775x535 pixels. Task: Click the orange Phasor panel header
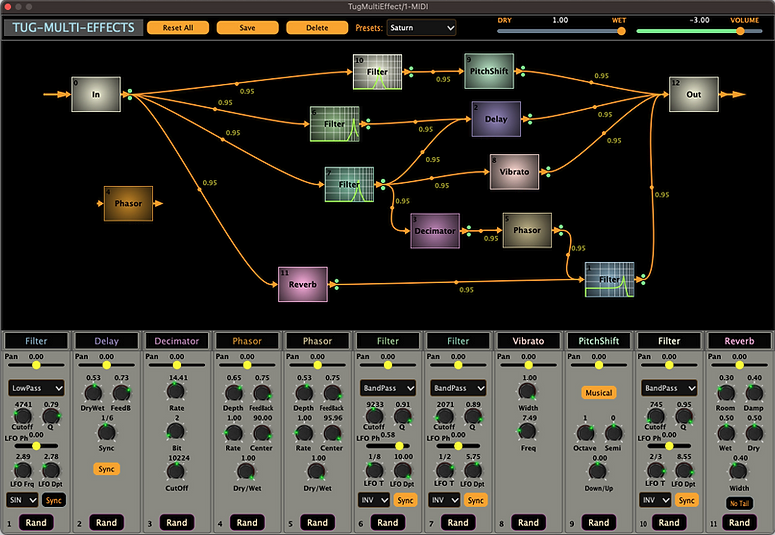coord(247,341)
